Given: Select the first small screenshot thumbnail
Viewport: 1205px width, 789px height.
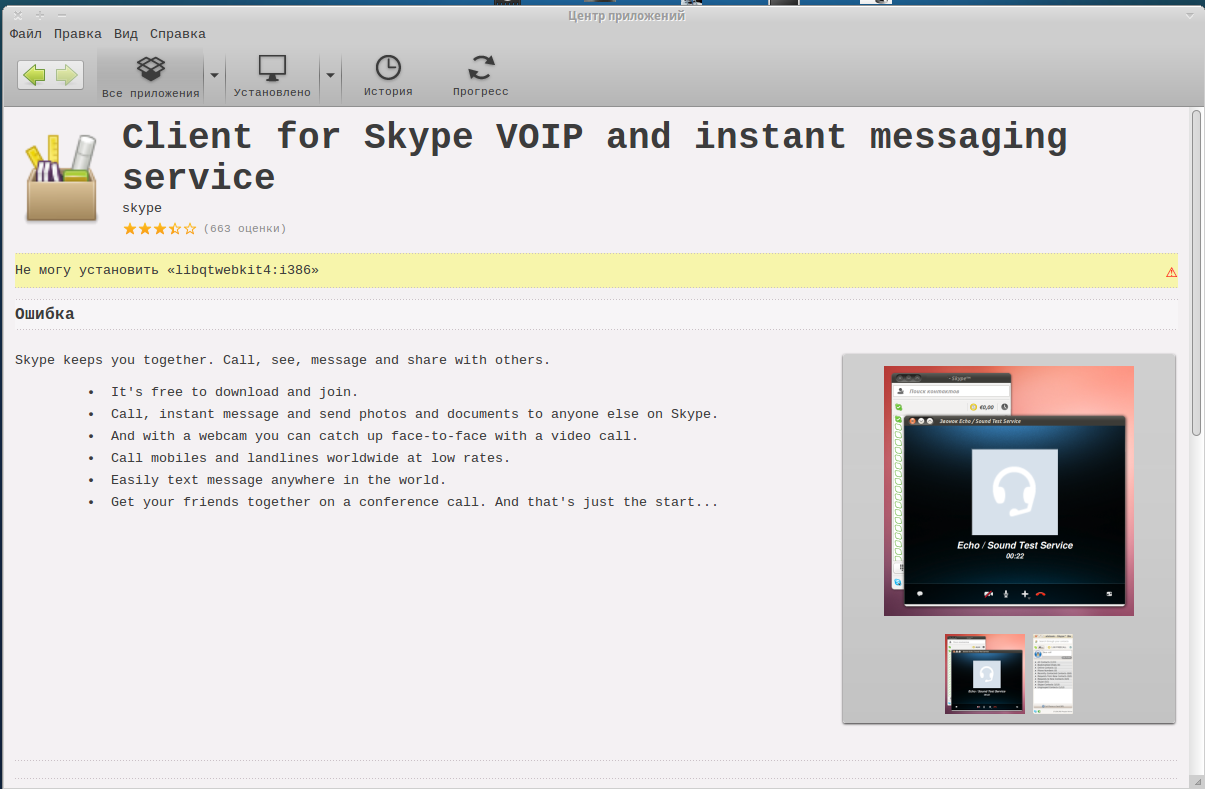Looking at the screenshot, I should pos(985,673).
